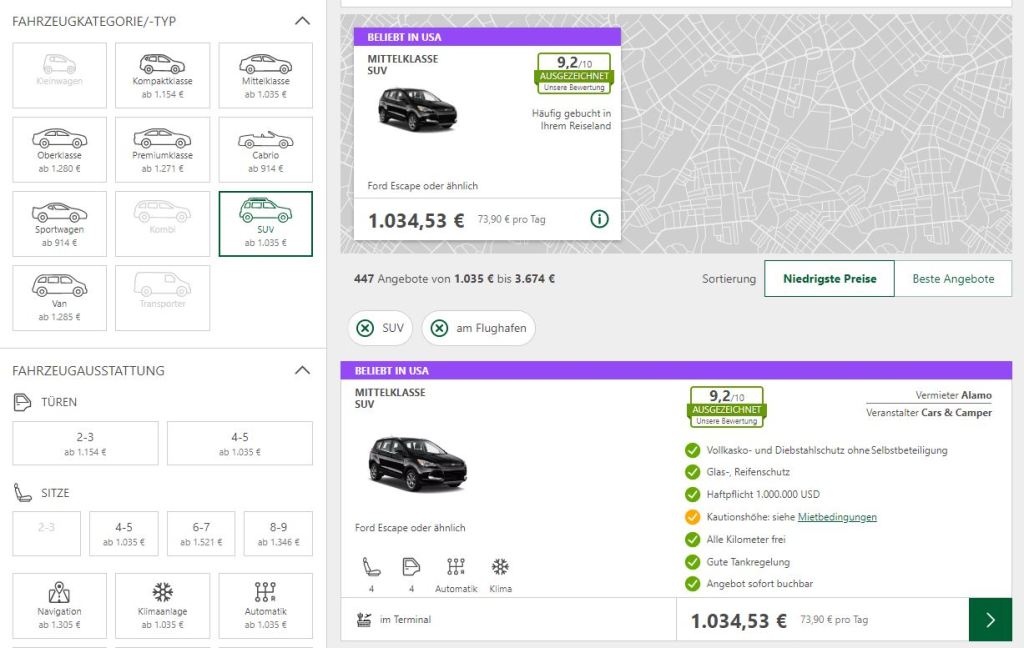Deselect the active SUV category tile
The width and height of the screenshot is (1024, 648).
coord(265,223)
